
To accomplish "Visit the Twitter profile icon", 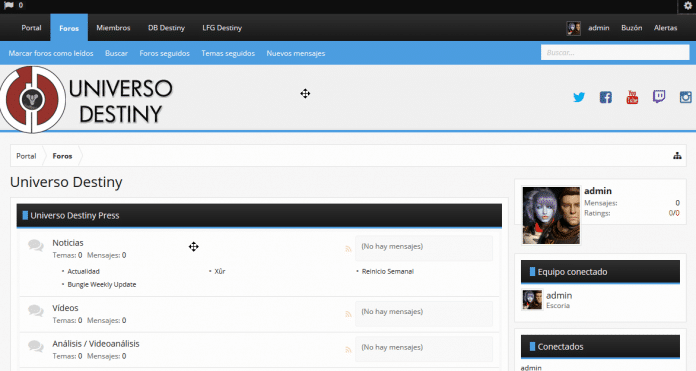I will click(579, 97).
